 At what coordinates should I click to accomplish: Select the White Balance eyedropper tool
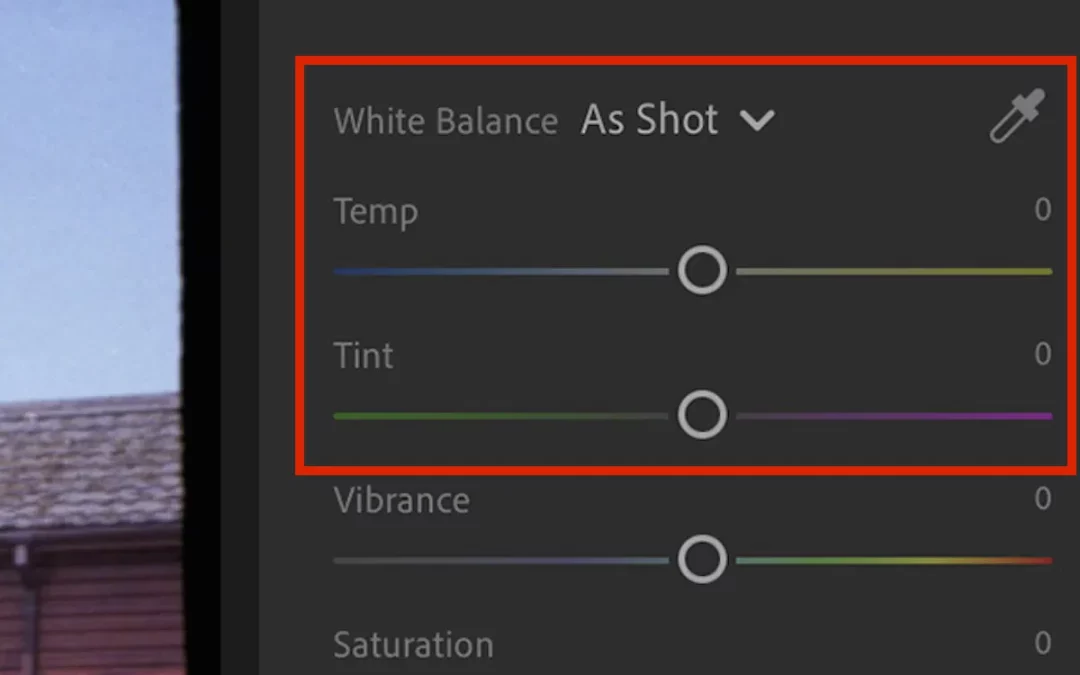[x=1017, y=117]
